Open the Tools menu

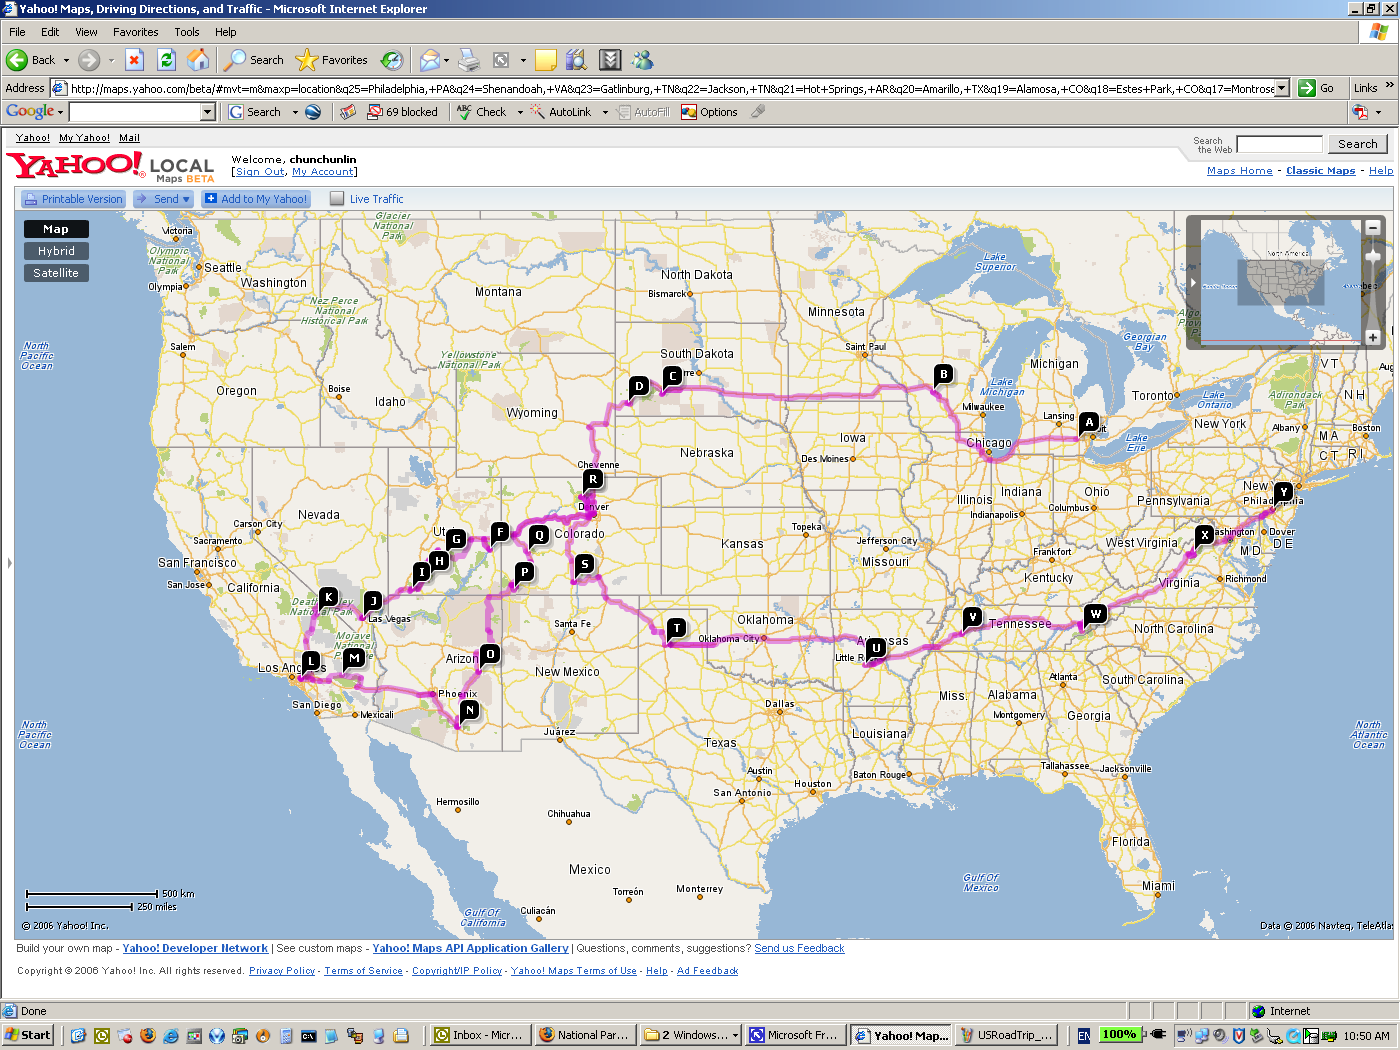point(186,32)
